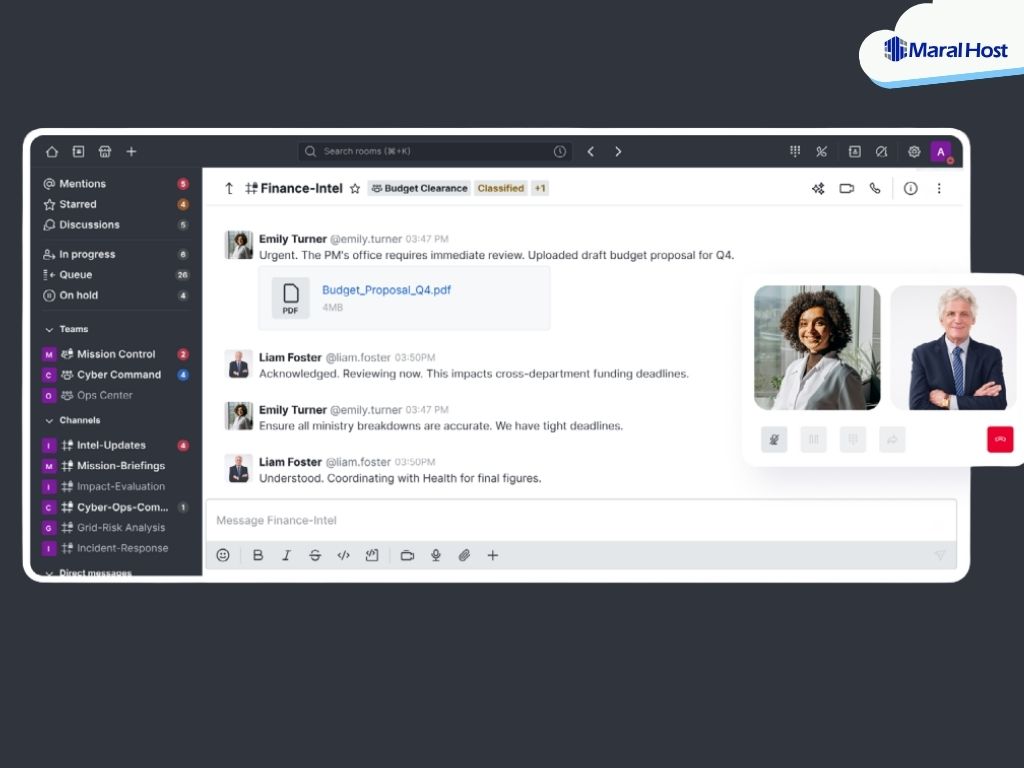
Task: Open Intel-Updates channel
Action: 116,445
